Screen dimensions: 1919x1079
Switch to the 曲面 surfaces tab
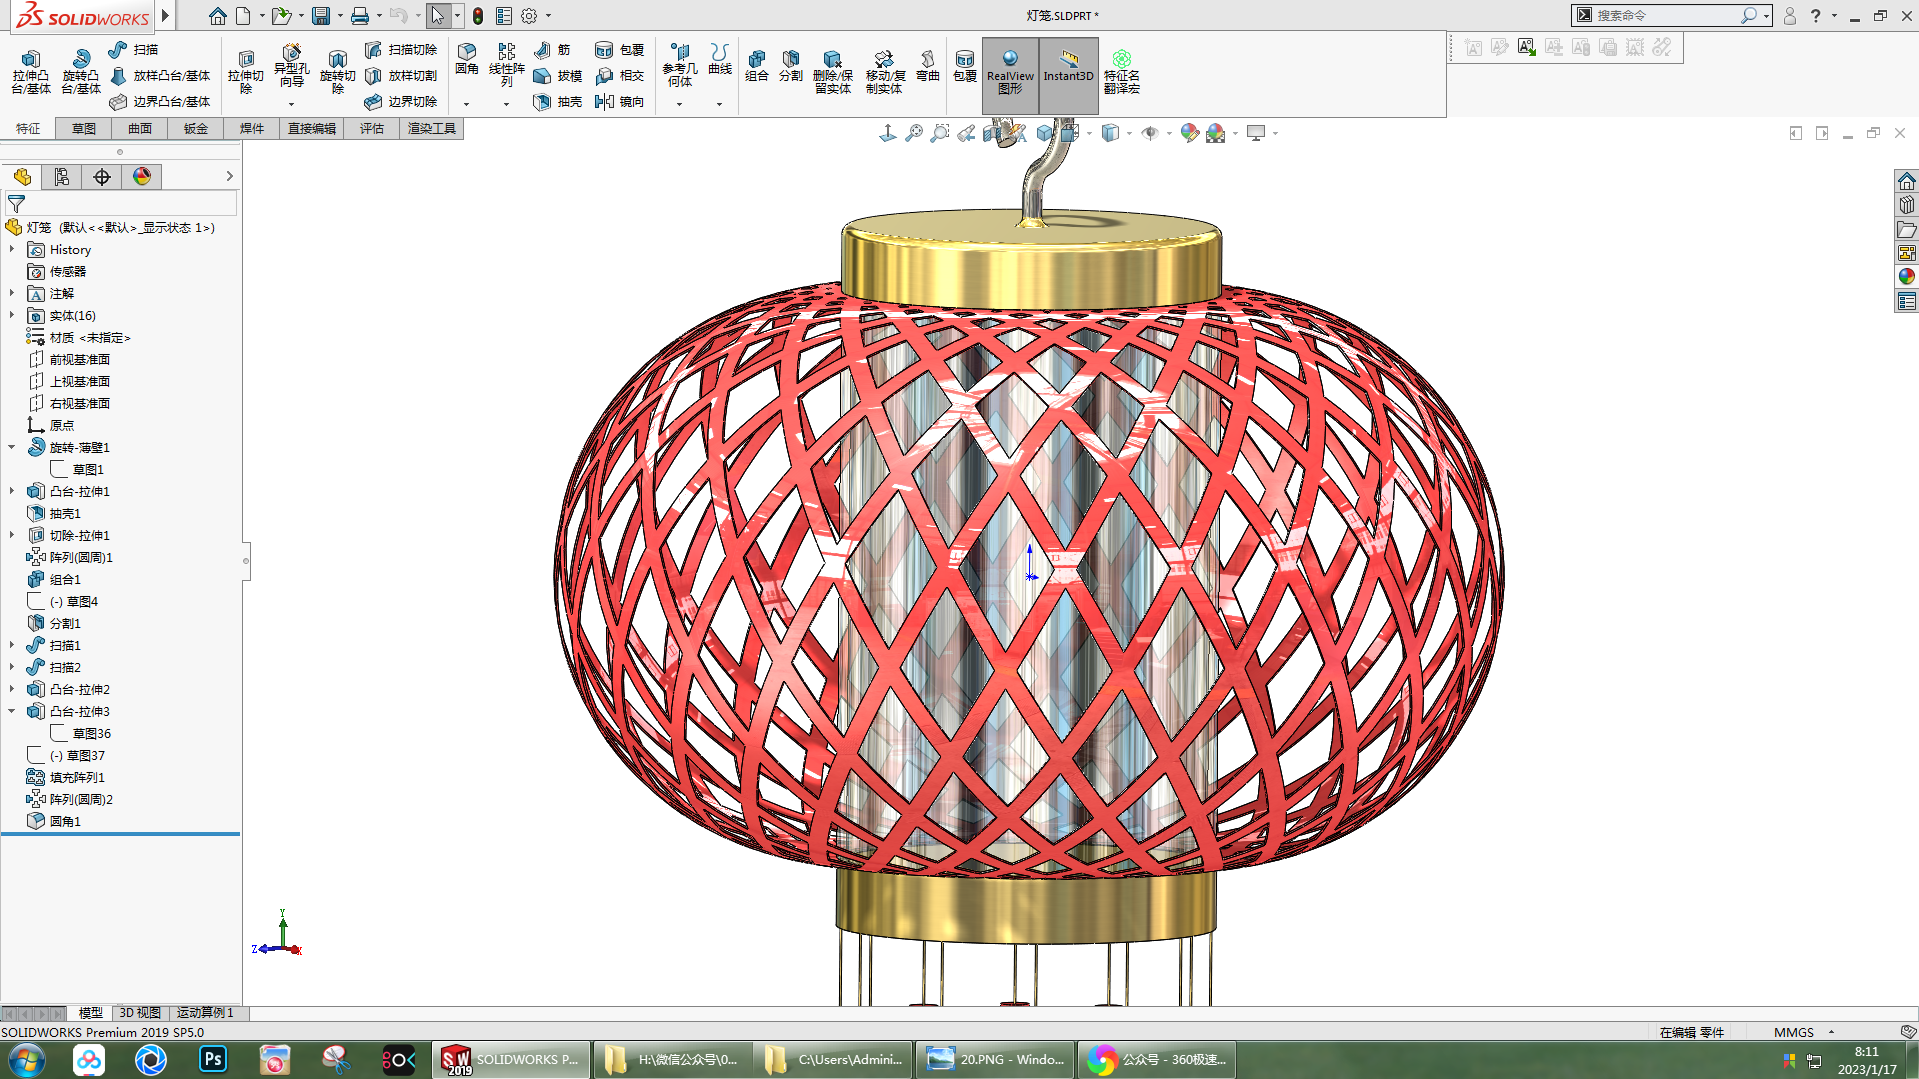[139, 128]
